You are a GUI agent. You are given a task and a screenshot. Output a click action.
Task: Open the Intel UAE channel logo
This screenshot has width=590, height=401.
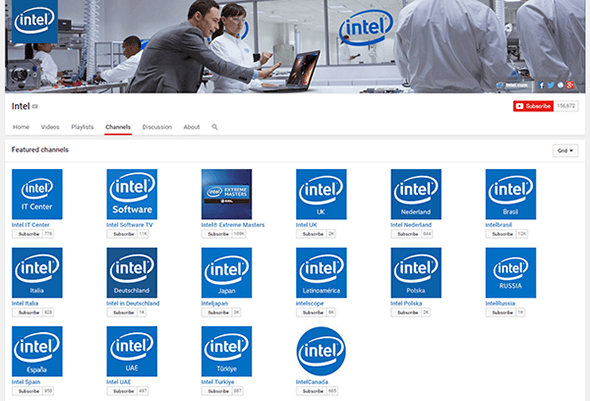point(132,351)
